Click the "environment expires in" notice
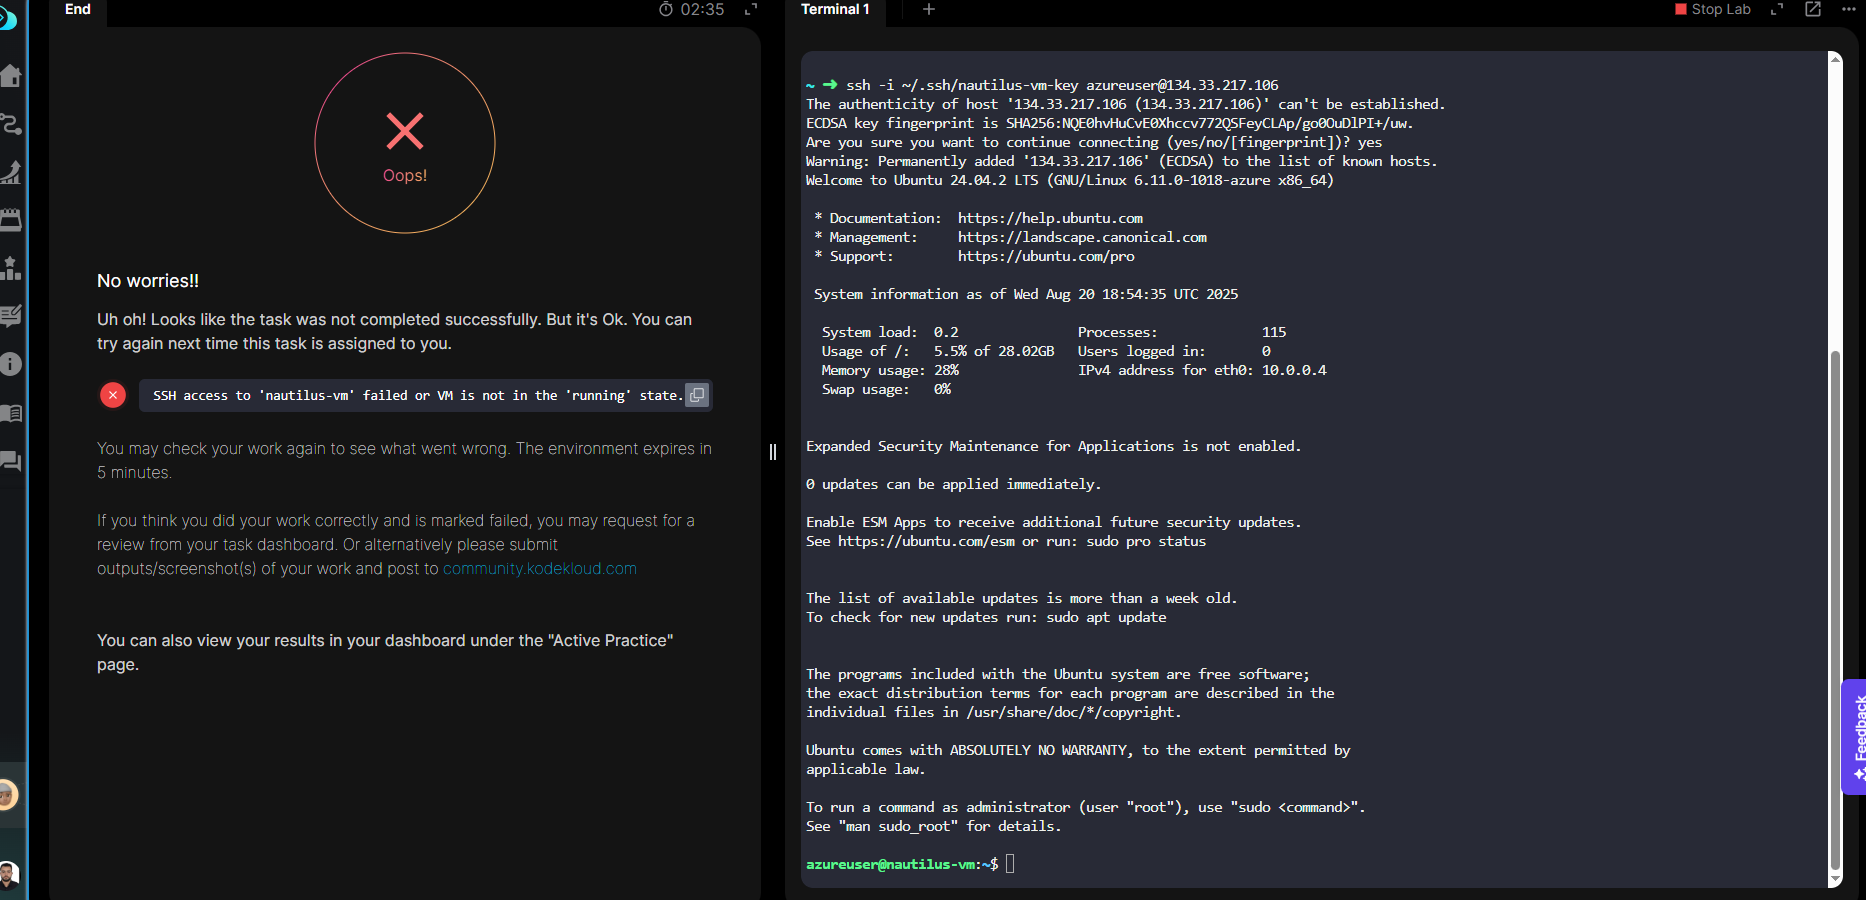This screenshot has height=900, width=1866. [404, 460]
